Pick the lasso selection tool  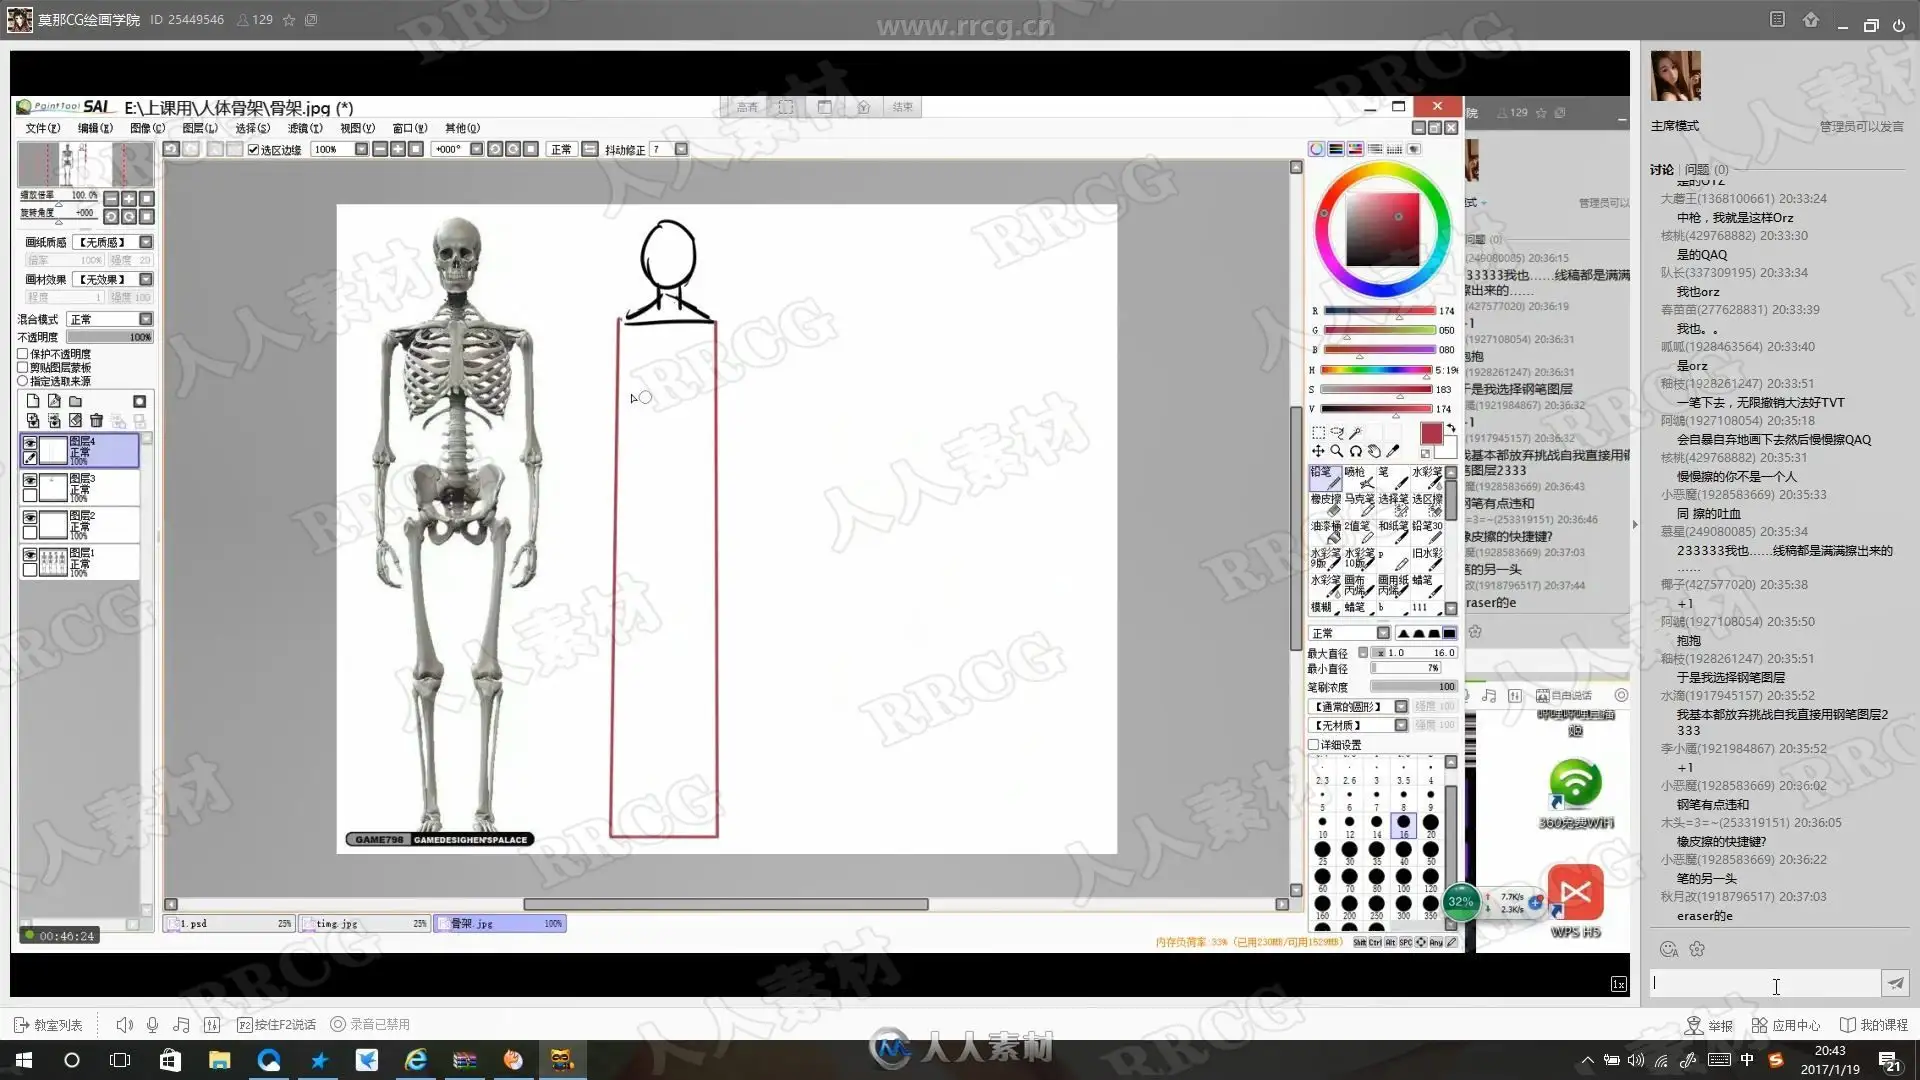[1337, 433]
